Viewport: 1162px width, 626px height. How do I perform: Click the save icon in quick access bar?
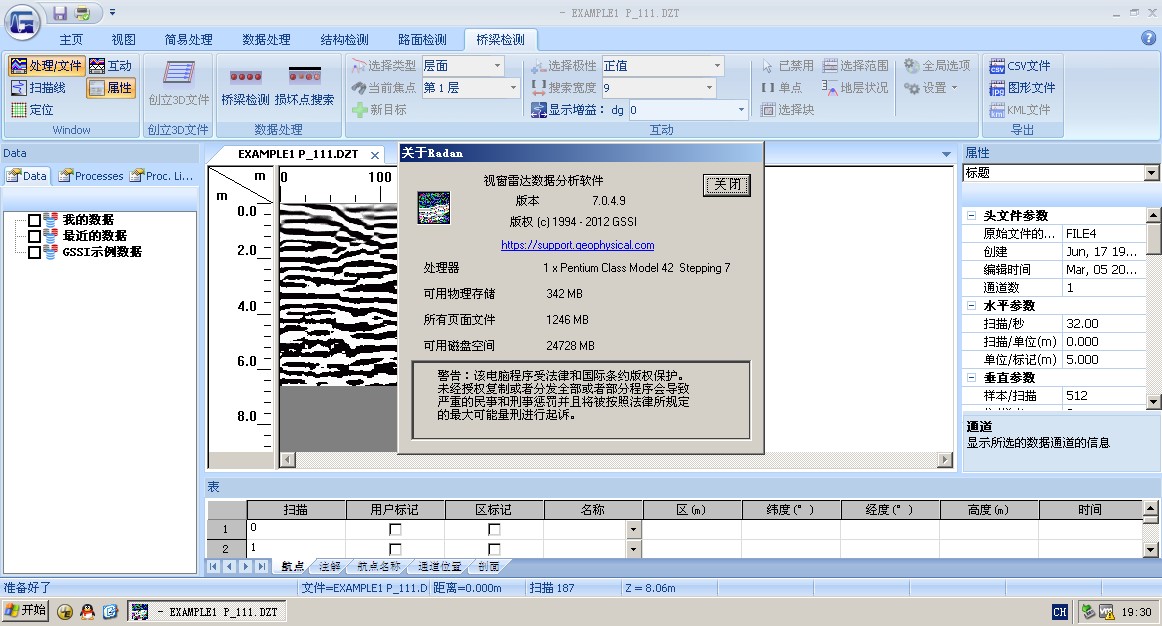click(x=60, y=13)
